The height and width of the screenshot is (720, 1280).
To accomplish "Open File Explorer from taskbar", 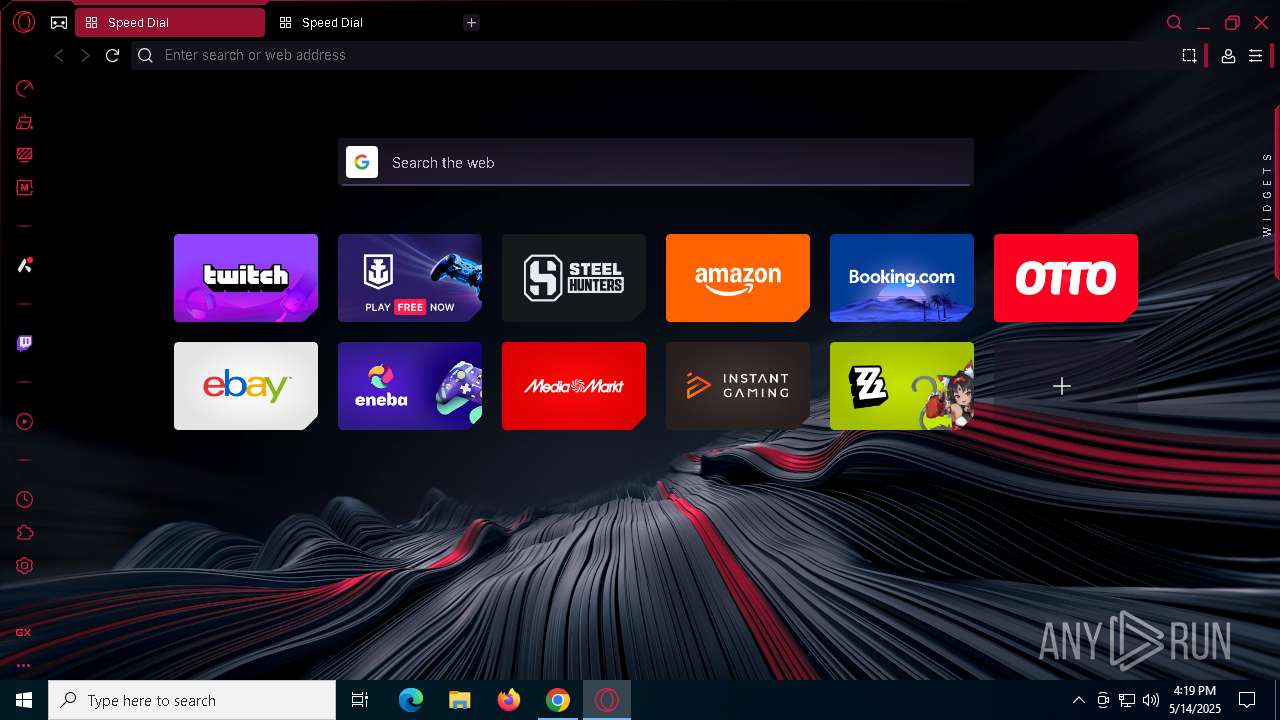I will (460, 700).
